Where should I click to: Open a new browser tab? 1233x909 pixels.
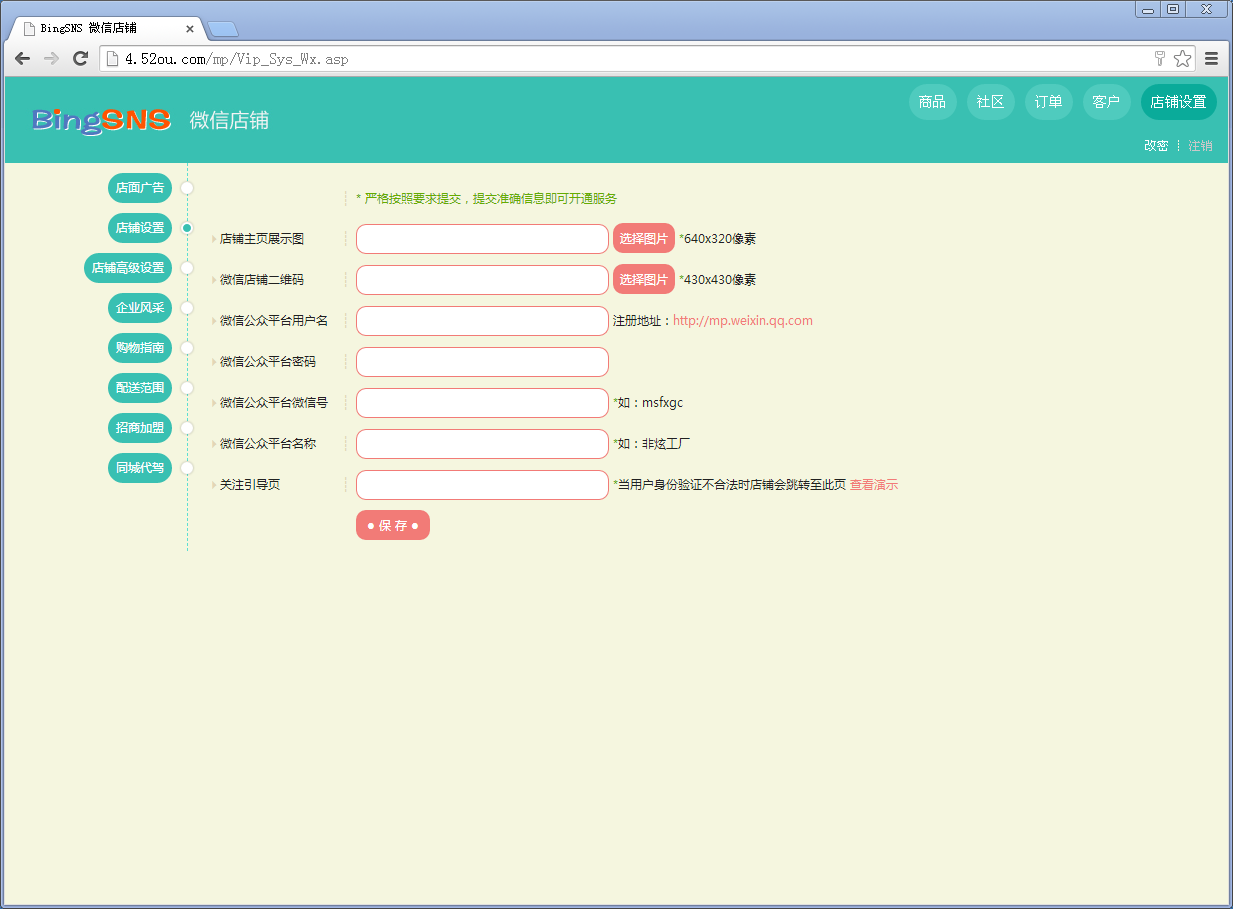[x=222, y=28]
